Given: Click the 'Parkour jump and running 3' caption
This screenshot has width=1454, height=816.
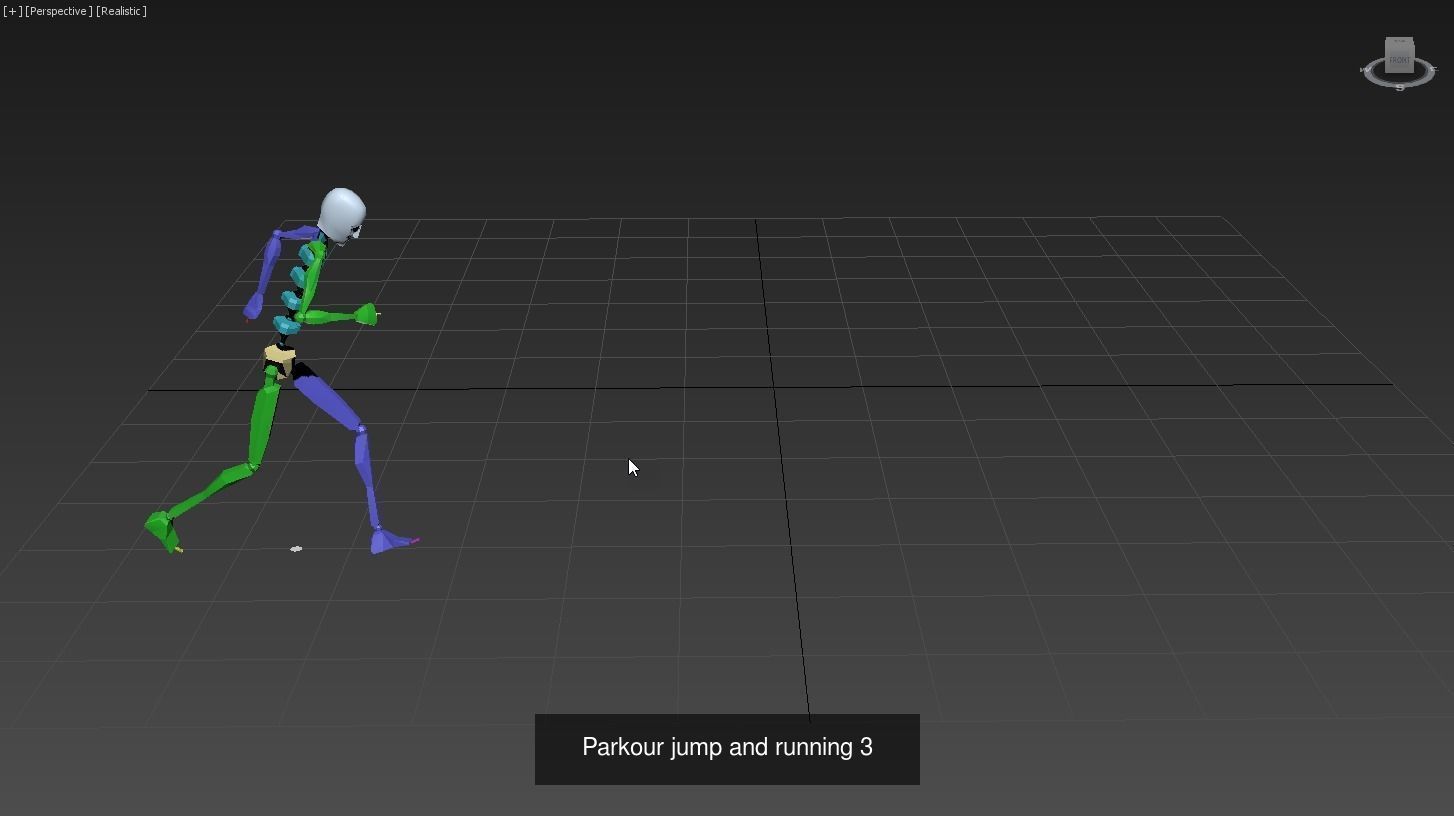Looking at the screenshot, I should tap(727, 748).
